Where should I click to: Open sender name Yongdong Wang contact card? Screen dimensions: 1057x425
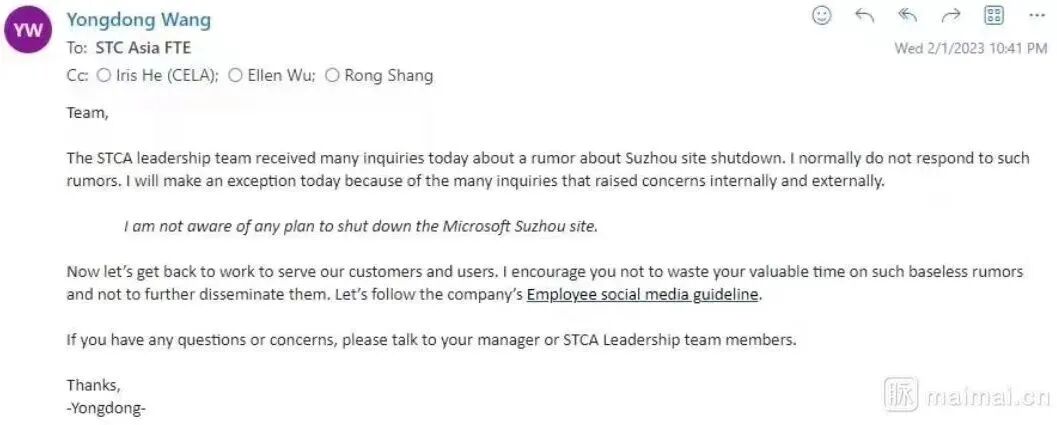[x=138, y=20]
